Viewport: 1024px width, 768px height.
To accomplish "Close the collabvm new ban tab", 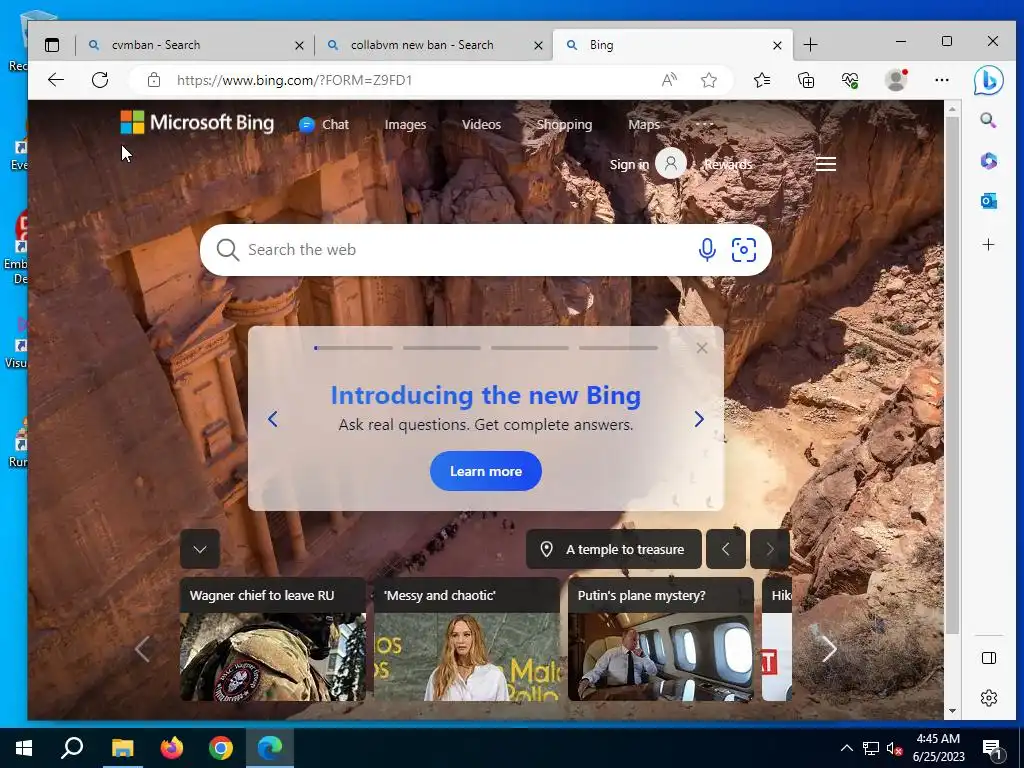I will click(x=538, y=45).
